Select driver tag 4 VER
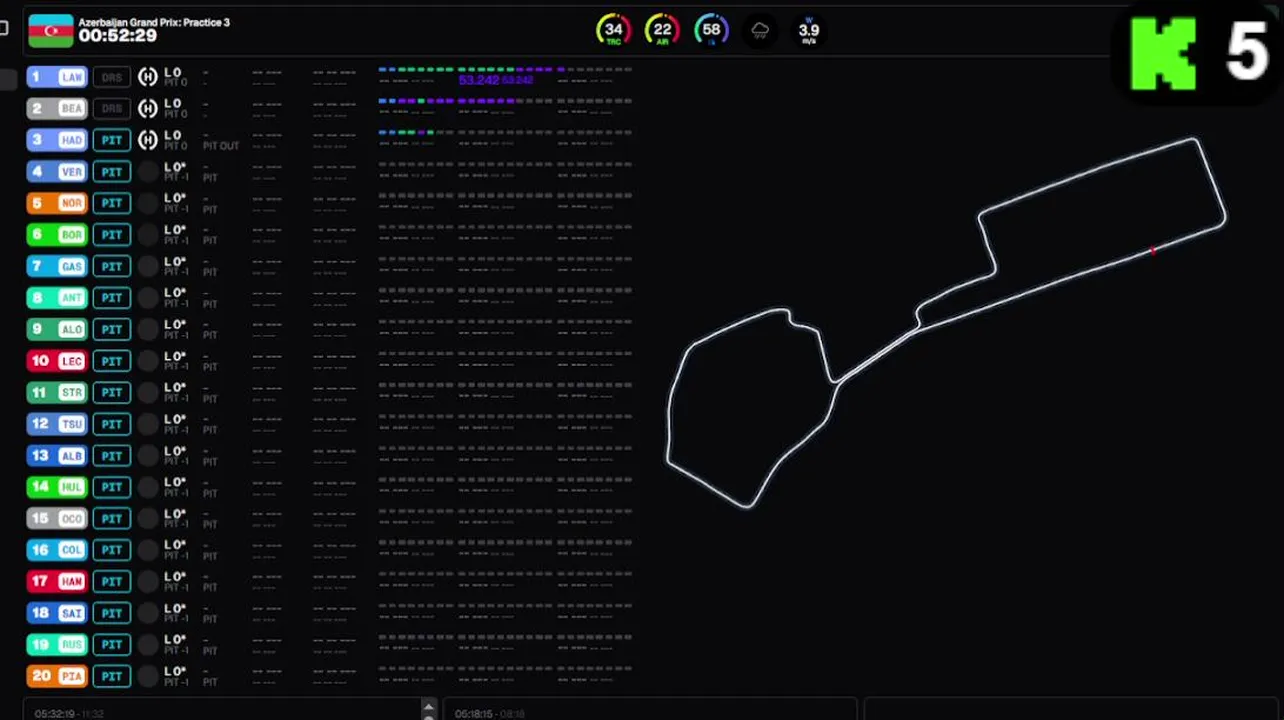The image size is (1284, 720). click(x=57, y=172)
